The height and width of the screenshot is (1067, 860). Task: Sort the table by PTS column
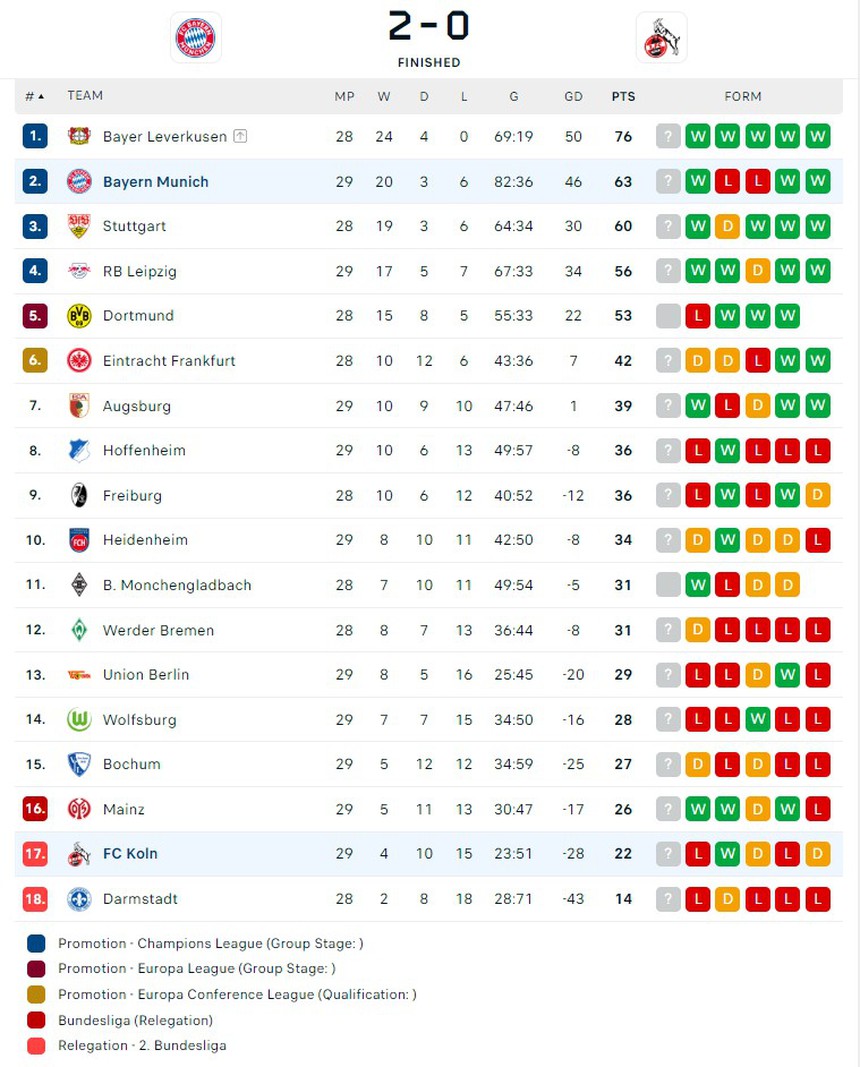pyautogui.click(x=623, y=97)
